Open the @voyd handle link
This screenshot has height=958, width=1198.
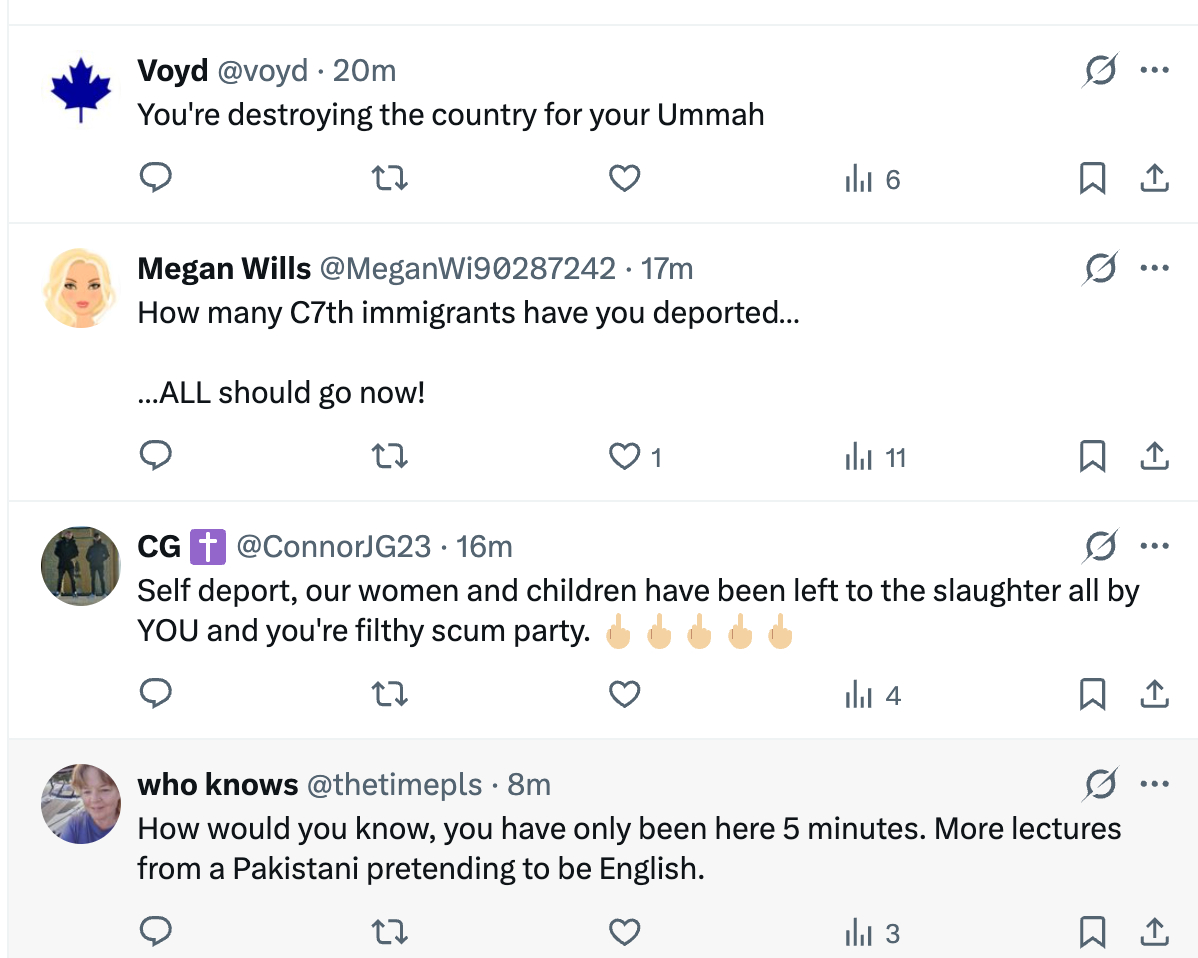262,71
